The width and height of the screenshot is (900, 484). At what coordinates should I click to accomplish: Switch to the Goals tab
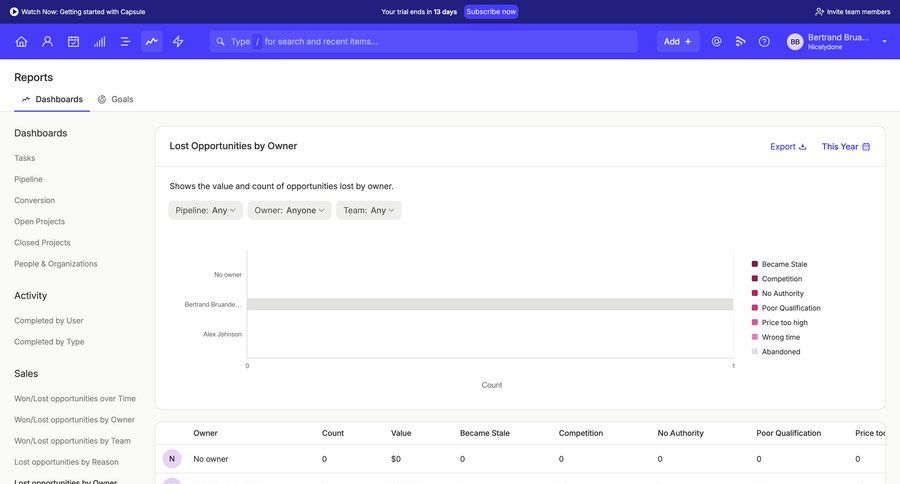pyautogui.click(x=115, y=99)
